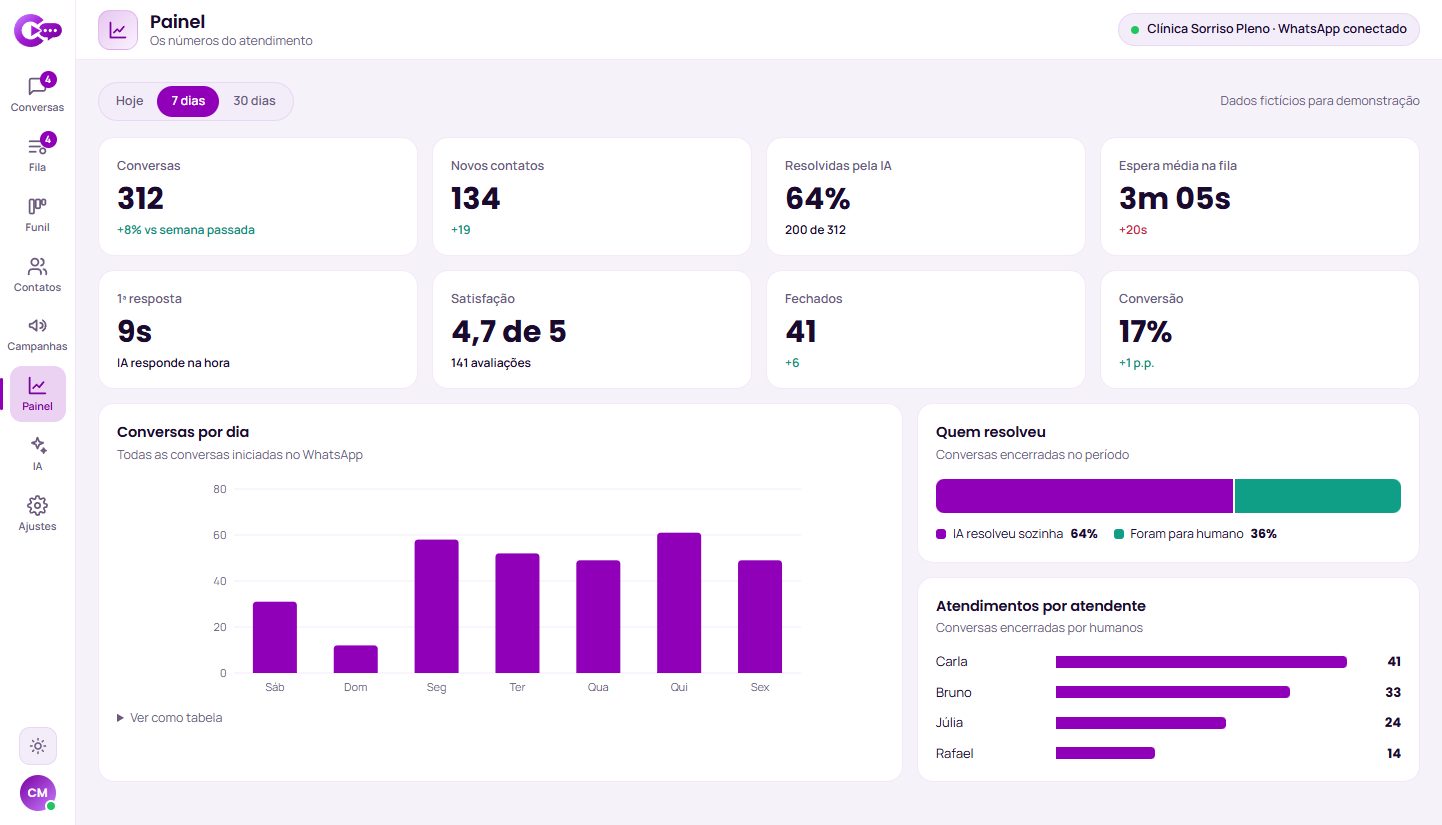Select the 7 dias period tab
This screenshot has height=825, width=1442.
188,101
